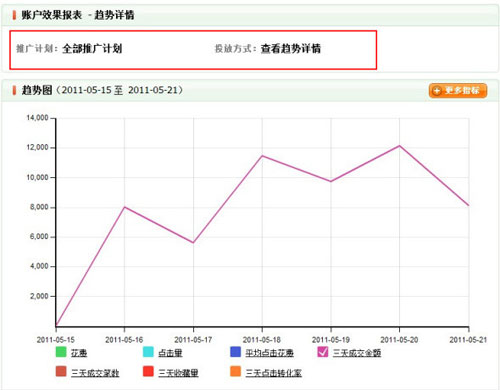Click the y-axis value 14,000
This screenshot has height=390, width=500.
tap(37, 118)
